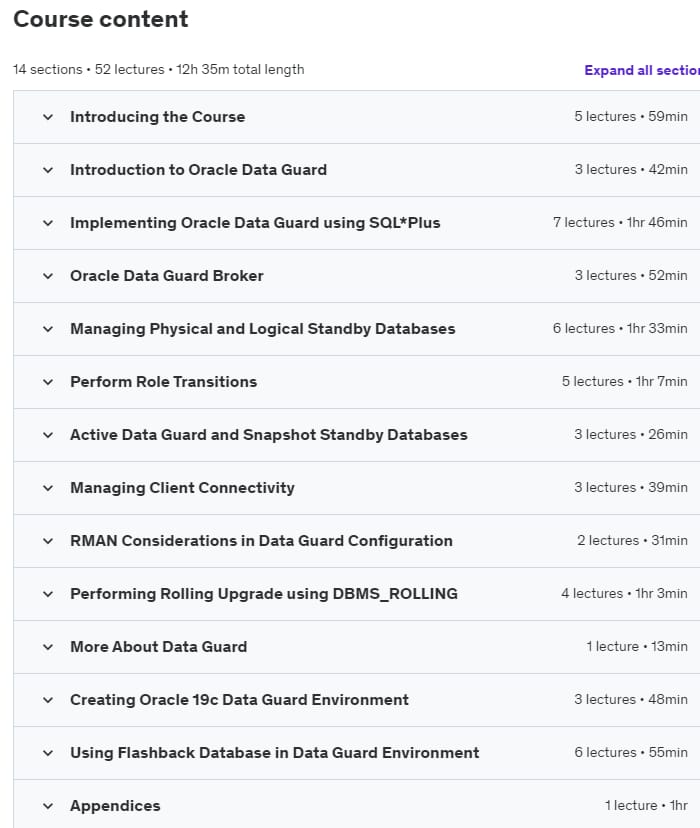Open Using Flashback Database in Data Guard Environment title

click(275, 753)
